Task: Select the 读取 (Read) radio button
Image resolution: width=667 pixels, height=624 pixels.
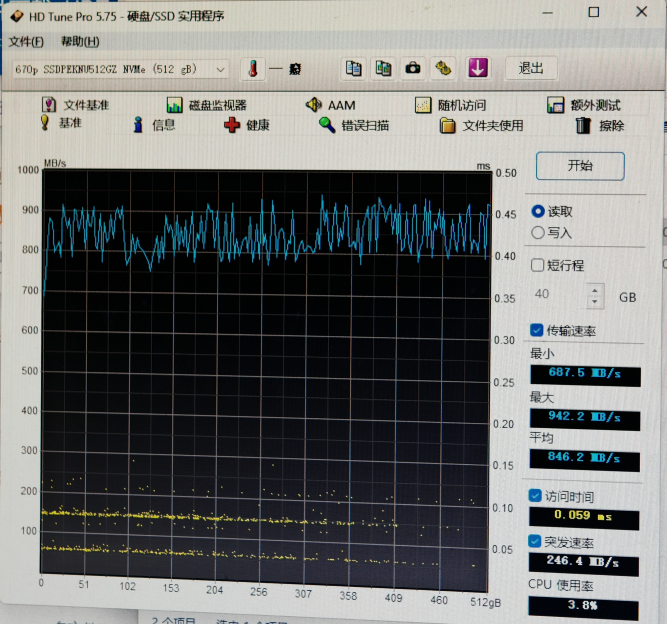Action: click(x=538, y=211)
